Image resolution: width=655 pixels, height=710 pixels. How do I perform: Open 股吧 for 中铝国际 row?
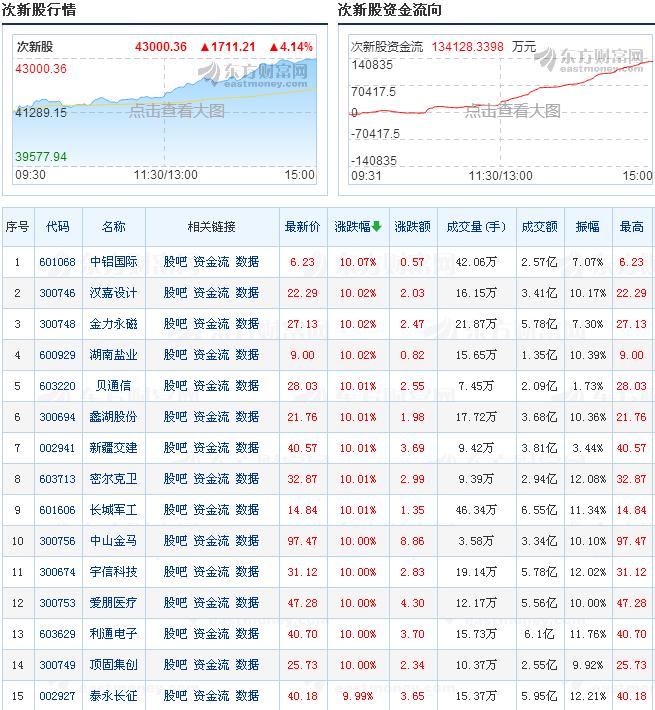[x=175, y=262]
